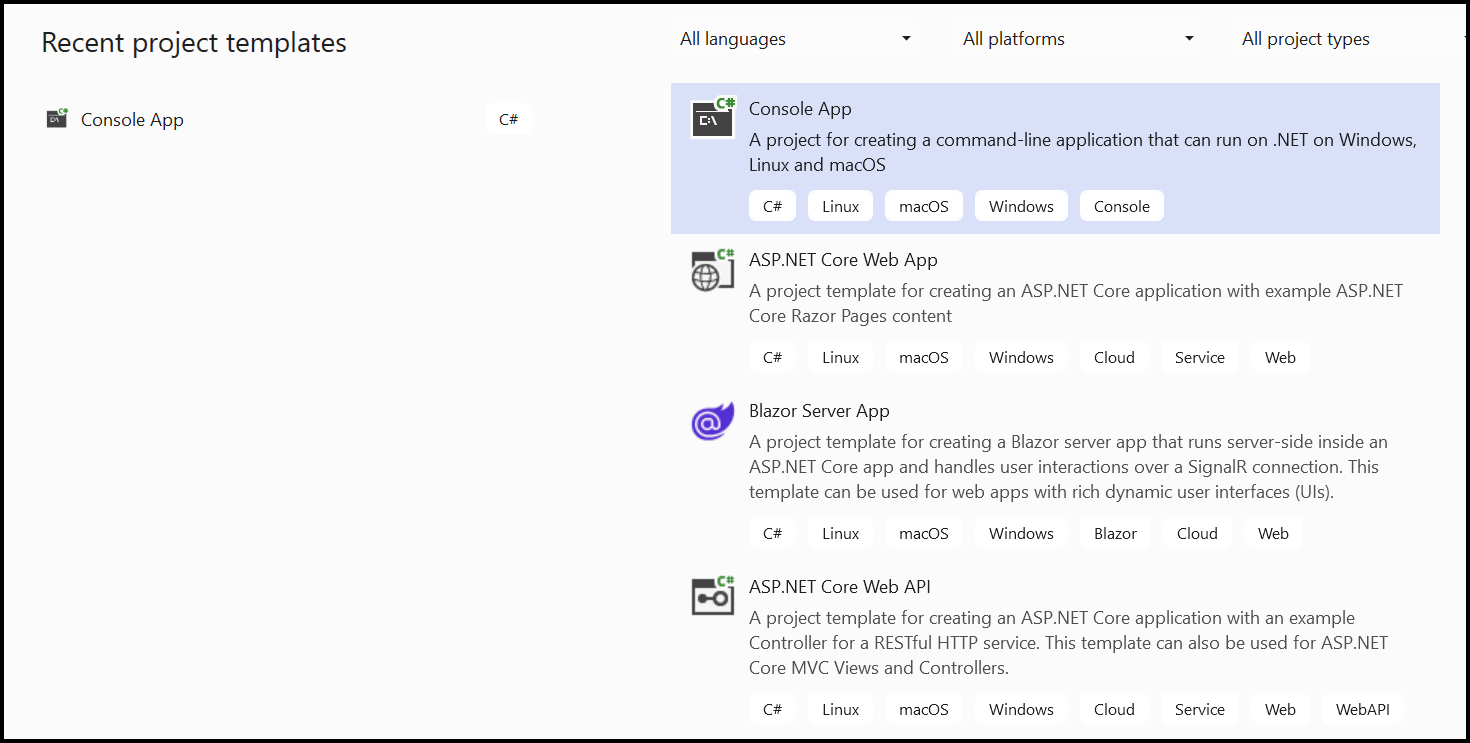Click the C# tag beside recent Console App
Screen dimensions: 1470x743
508,119
